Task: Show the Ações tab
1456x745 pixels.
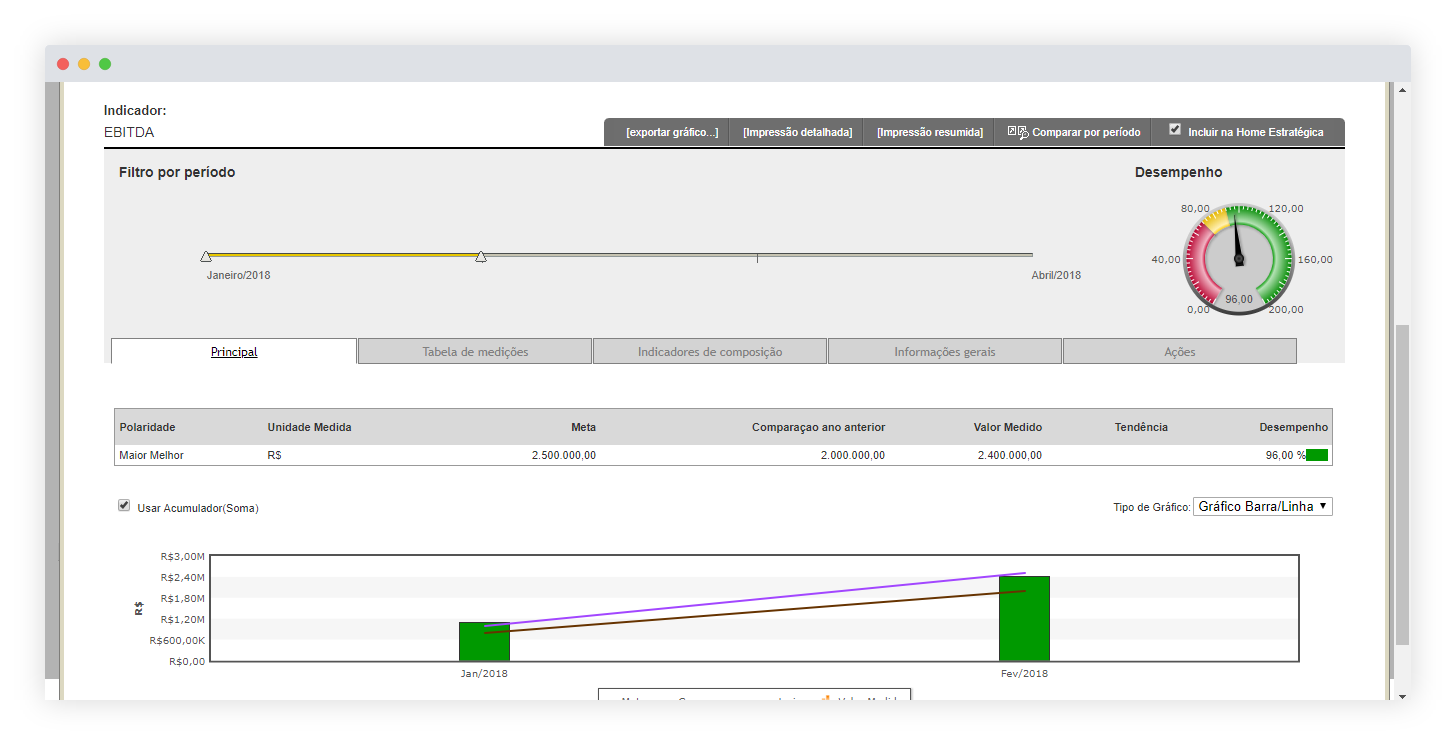Action: pos(1179,352)
